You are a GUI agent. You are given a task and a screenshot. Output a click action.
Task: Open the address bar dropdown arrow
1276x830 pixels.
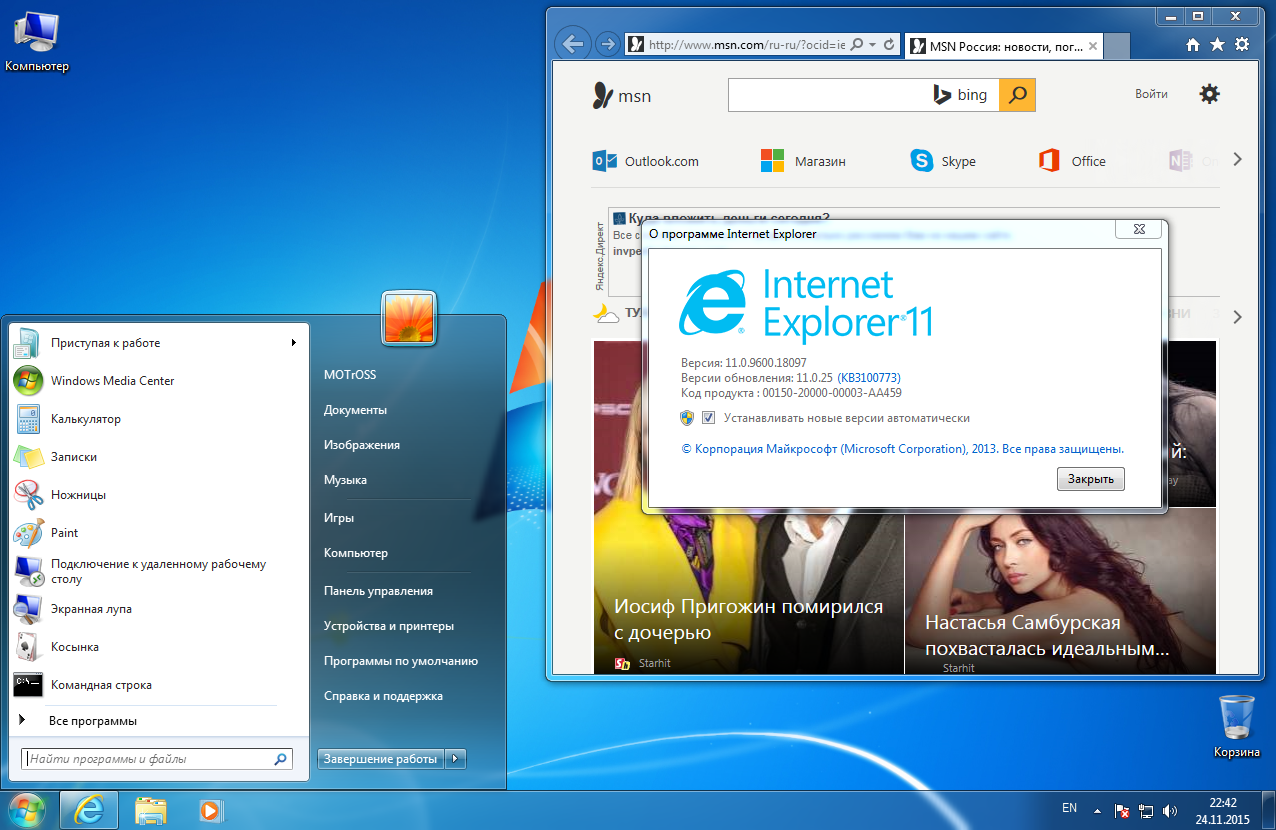(873, 45)
